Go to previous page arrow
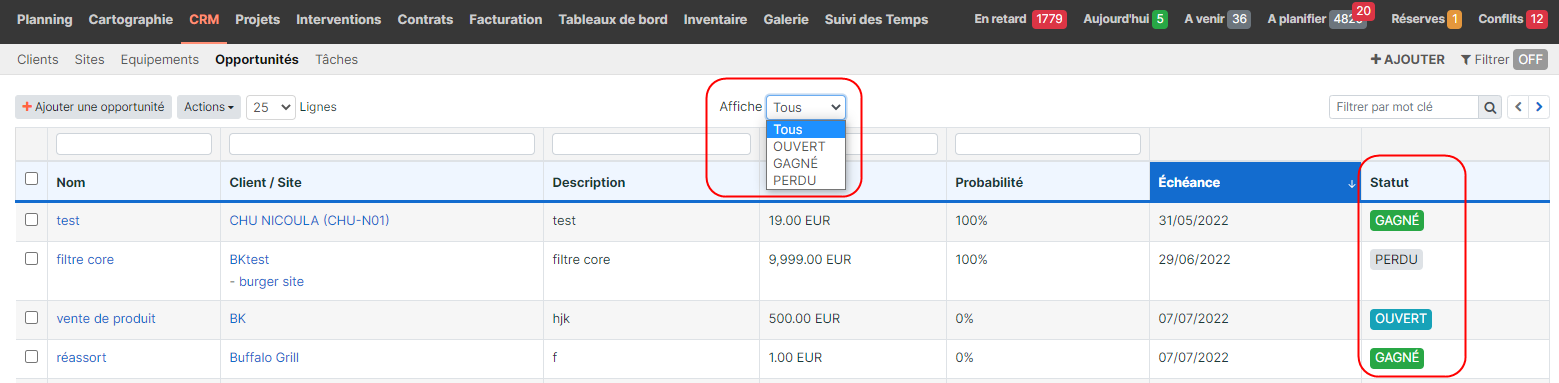1559x383 pixels. pos(1518,107)
